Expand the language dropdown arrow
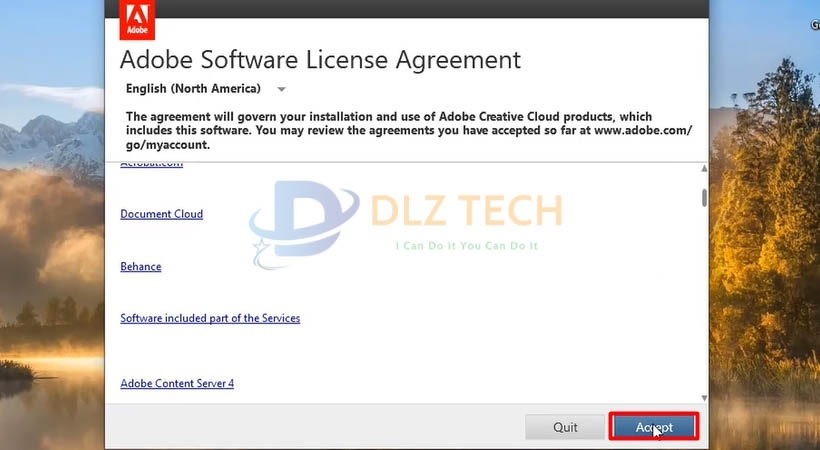Screen dimensions: 820x450 click(282, 89)
